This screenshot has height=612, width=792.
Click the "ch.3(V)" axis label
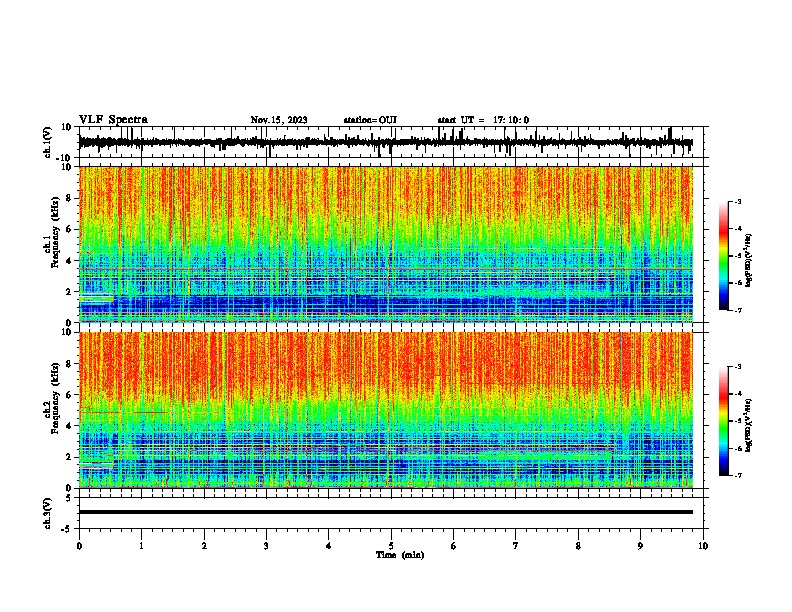[x=47, y=513]
